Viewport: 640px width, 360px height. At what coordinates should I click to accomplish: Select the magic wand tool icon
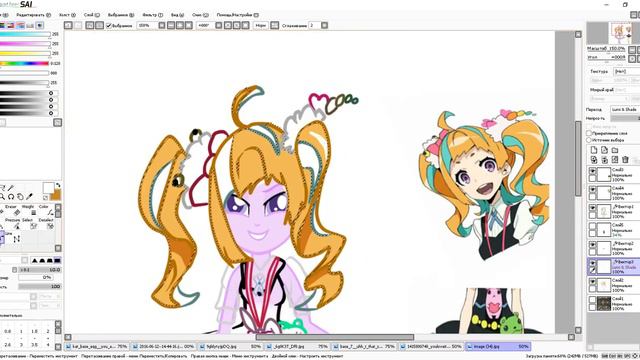tap(11, 188)
